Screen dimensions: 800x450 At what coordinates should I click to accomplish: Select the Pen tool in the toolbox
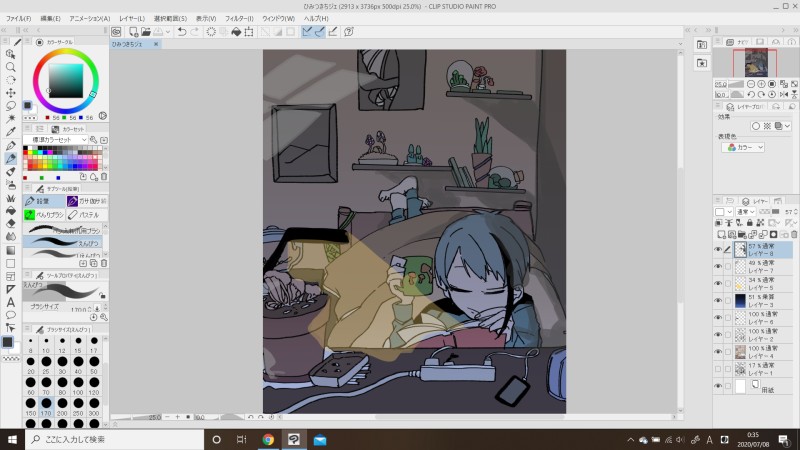pyautogui.click(x=10, y=145)
